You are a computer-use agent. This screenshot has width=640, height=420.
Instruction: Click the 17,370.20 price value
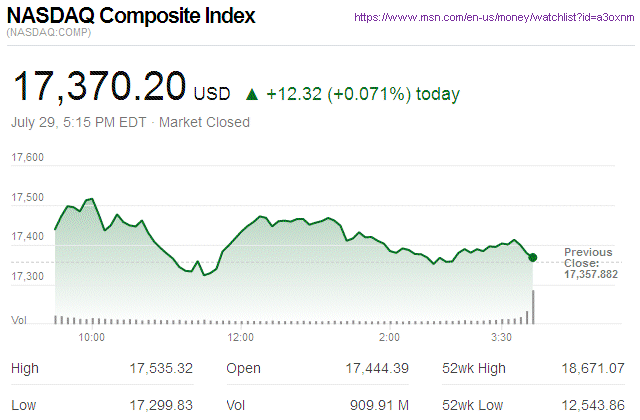point(98,88)
